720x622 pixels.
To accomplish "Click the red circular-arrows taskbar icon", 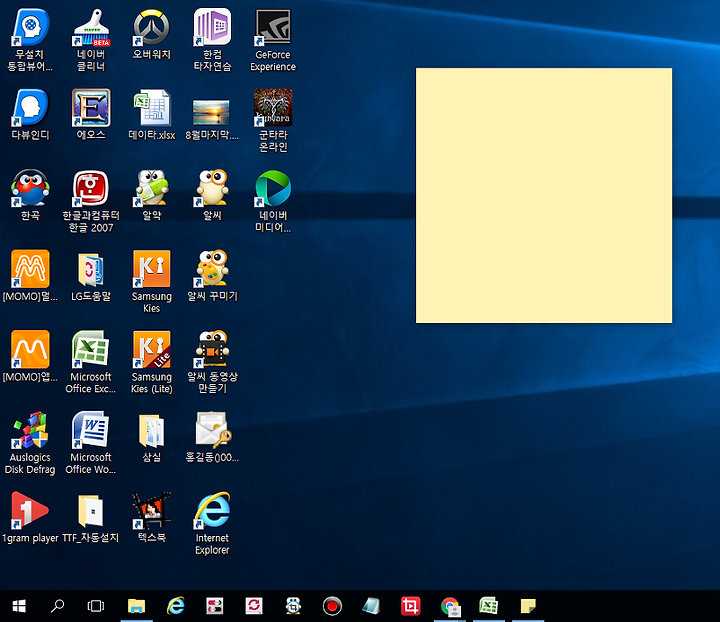I will pos(254,606).
